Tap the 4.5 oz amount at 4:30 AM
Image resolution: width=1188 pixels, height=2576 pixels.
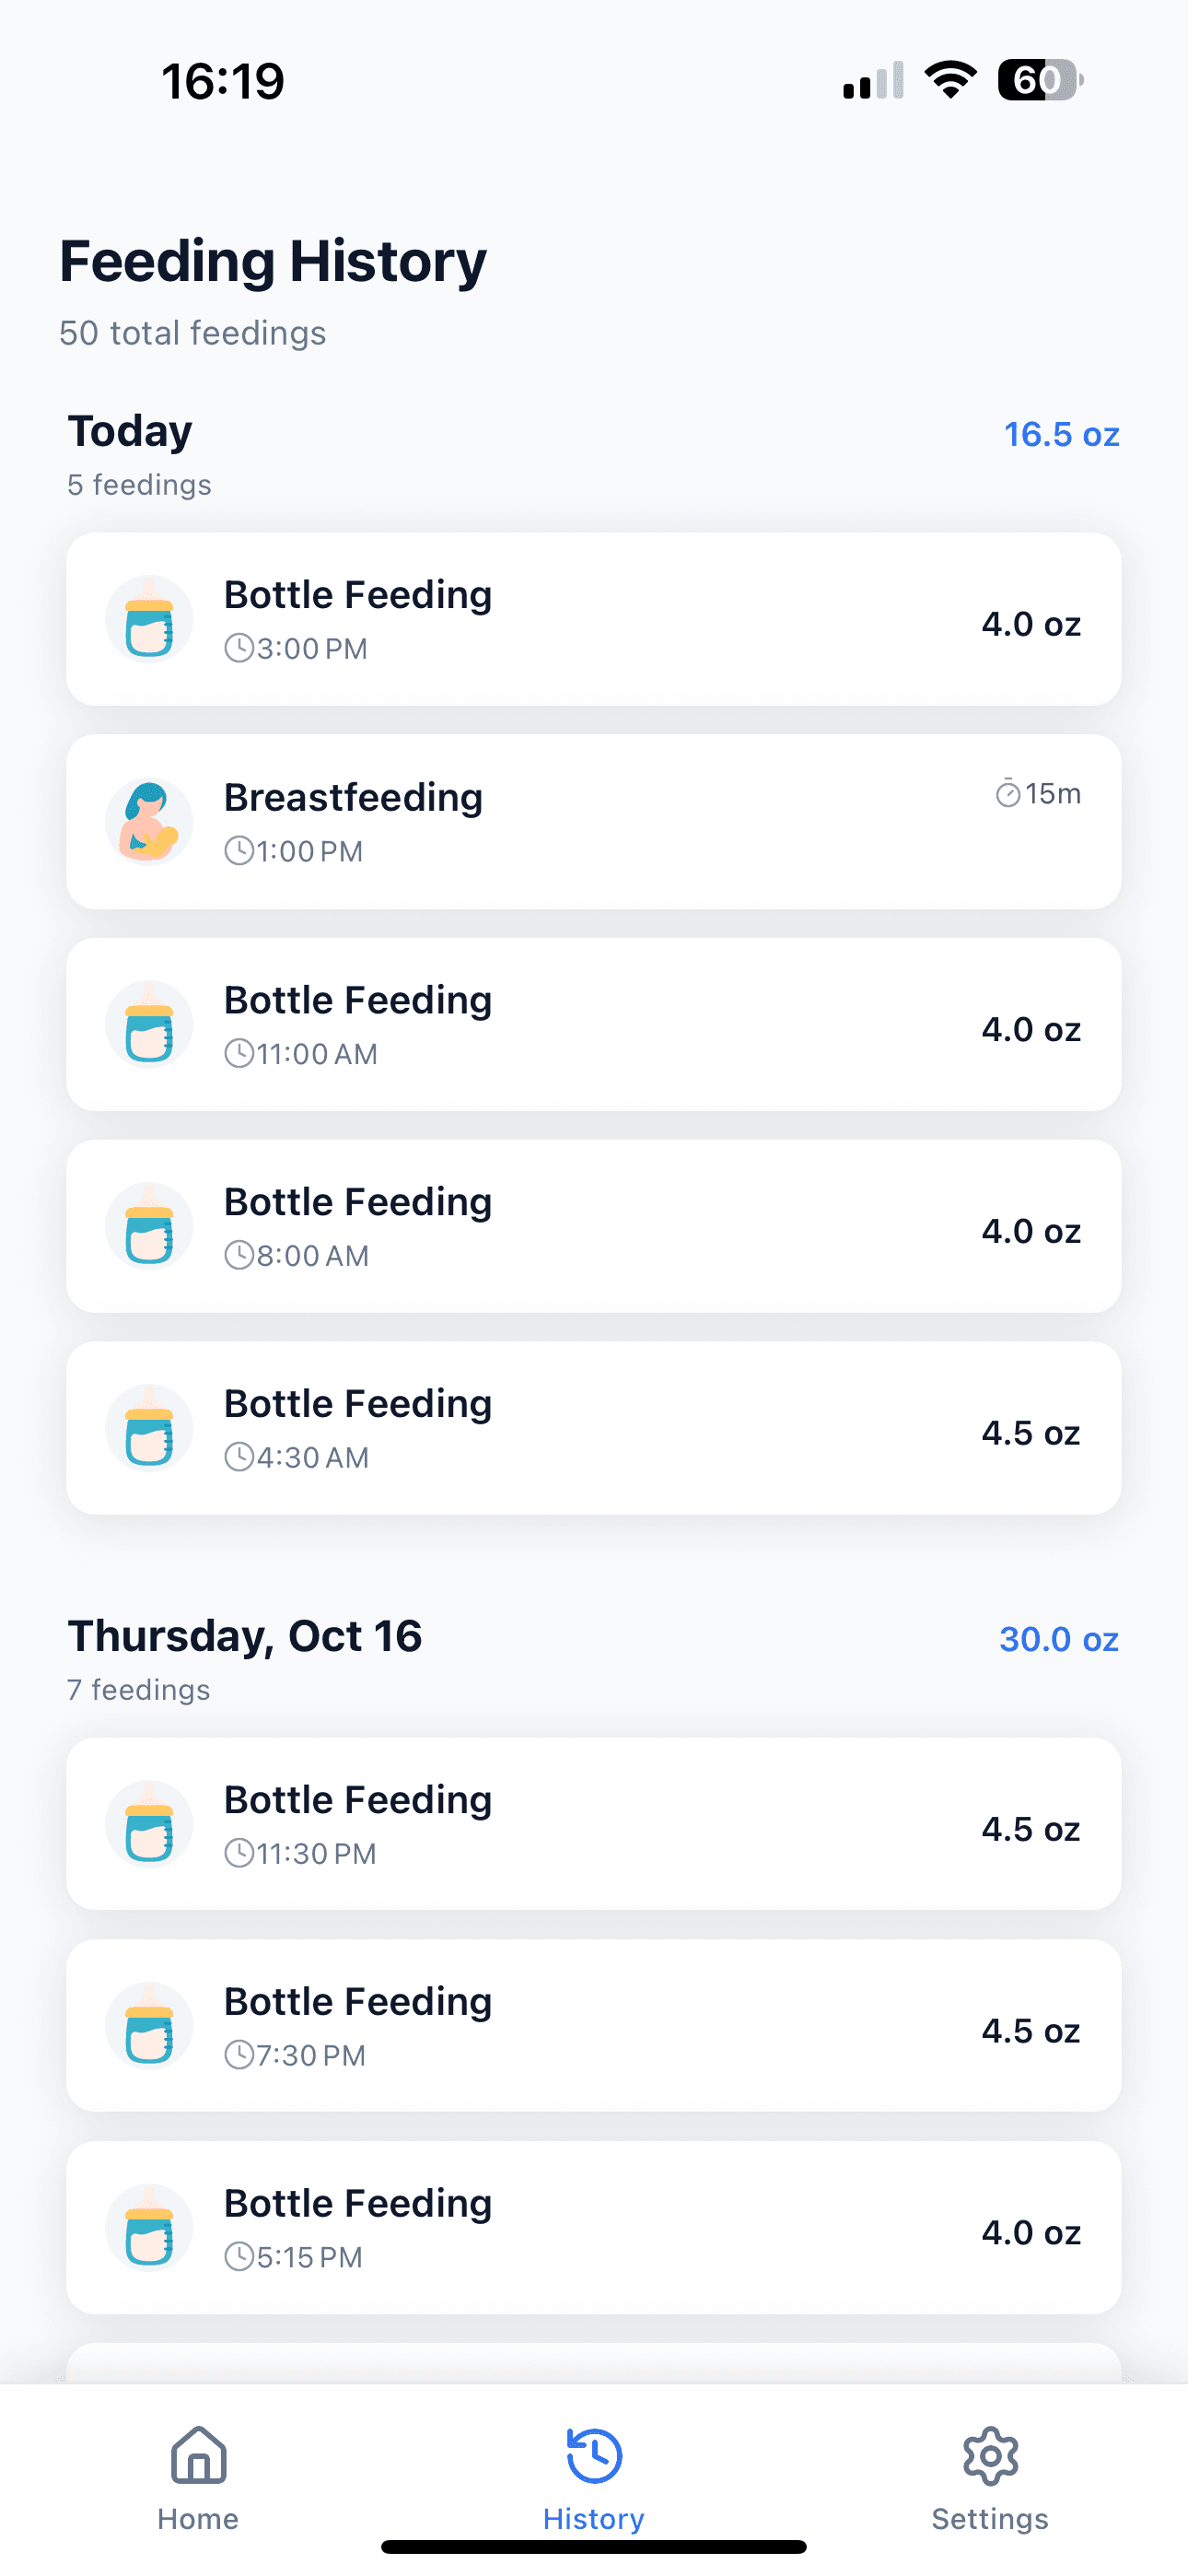1031,1433
